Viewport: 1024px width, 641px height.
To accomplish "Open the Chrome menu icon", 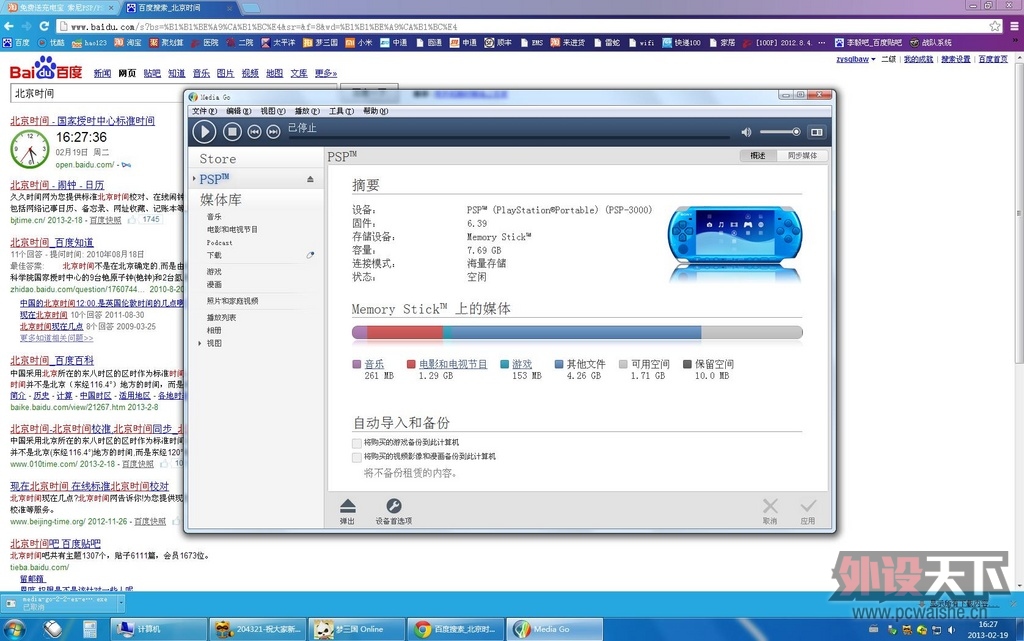I will click(1014, 26).
